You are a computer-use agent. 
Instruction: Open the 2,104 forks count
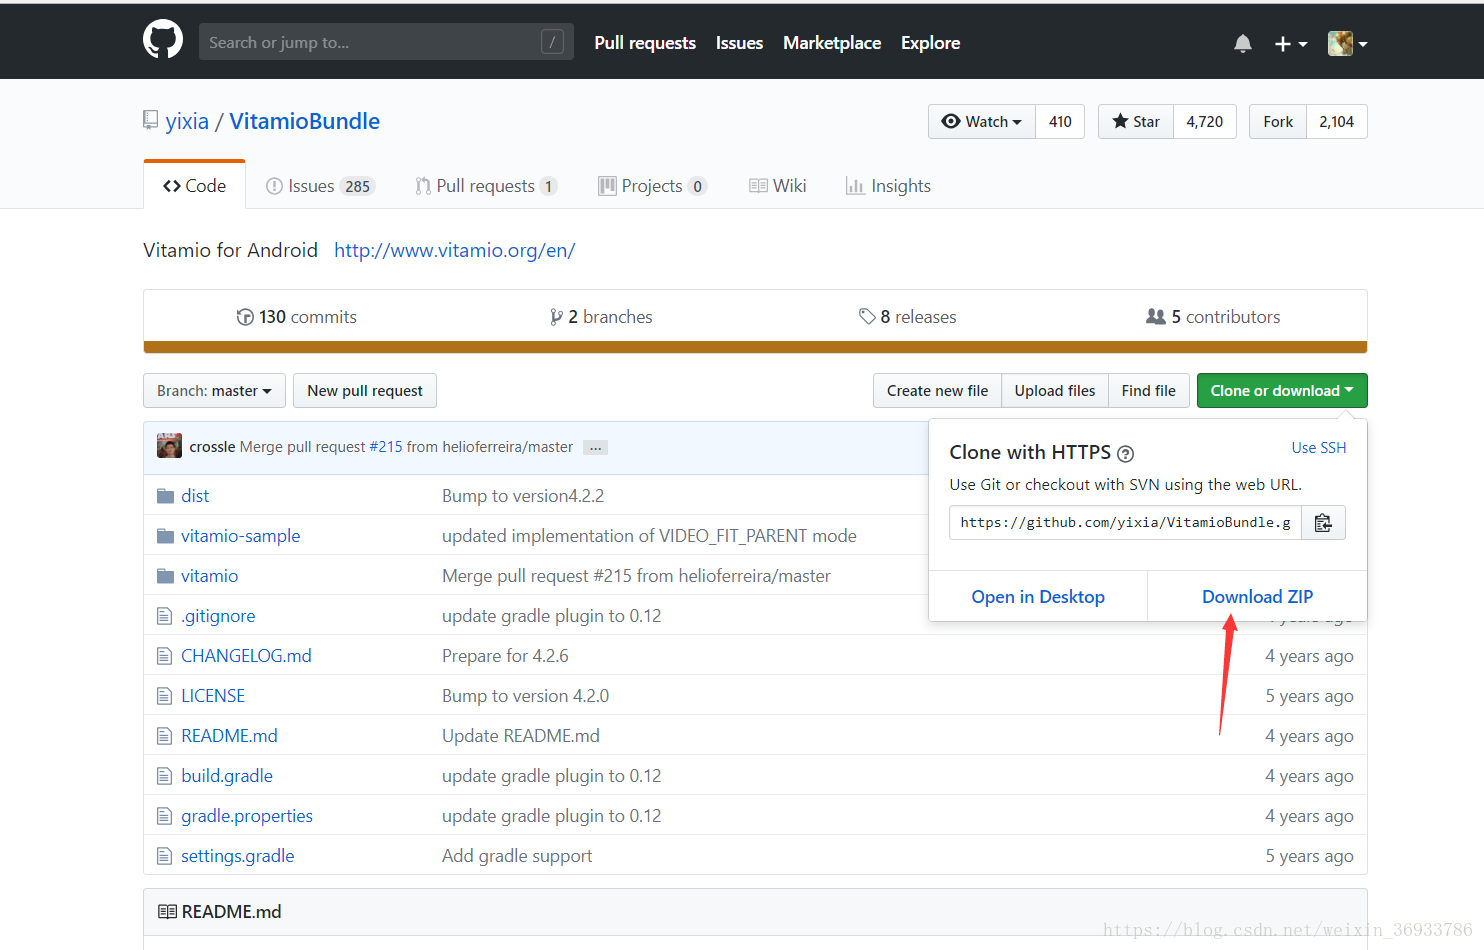click(x=1337, y=122)
